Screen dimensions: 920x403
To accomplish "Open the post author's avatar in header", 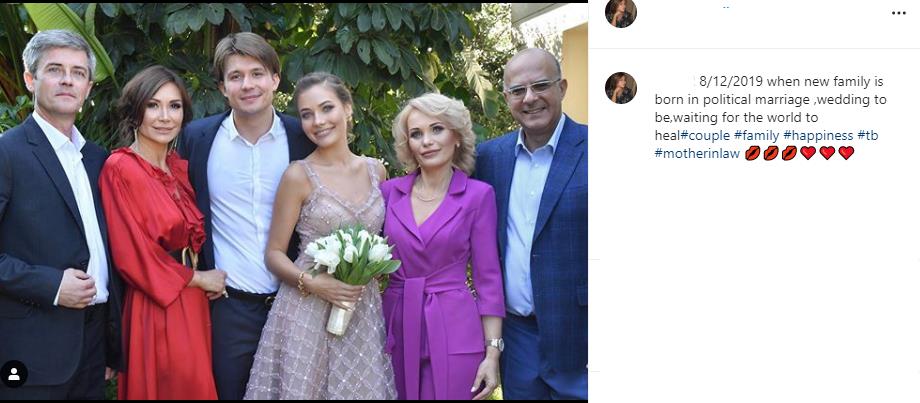I will tap(621, 12).
